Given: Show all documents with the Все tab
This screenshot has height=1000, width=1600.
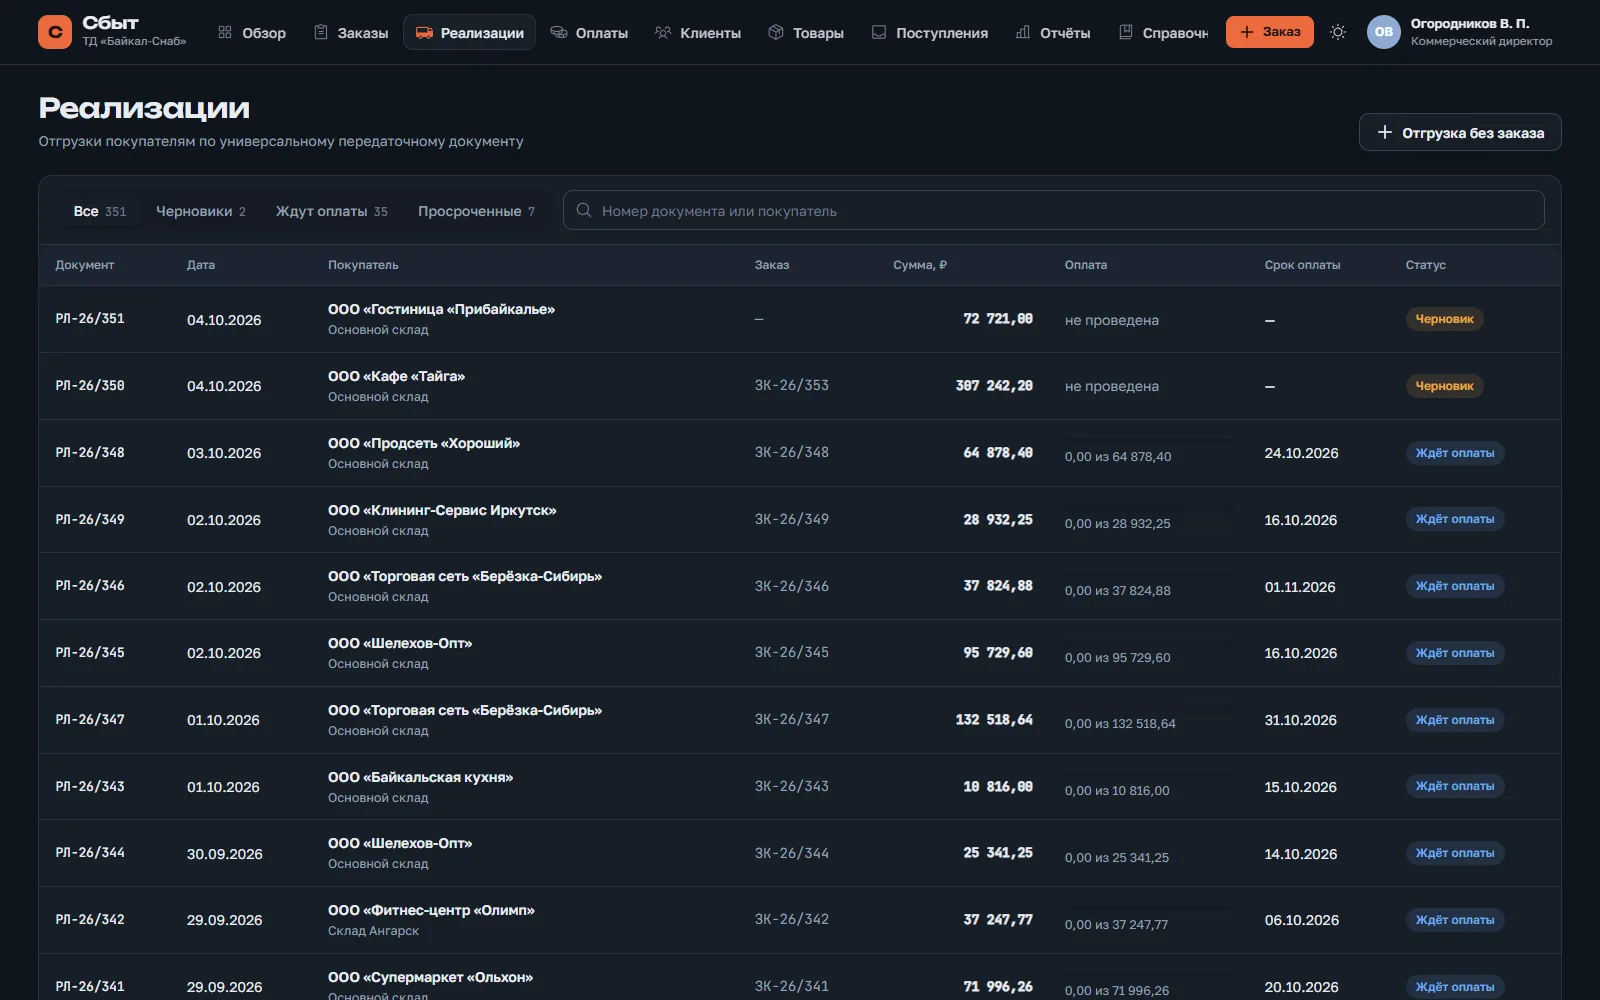Looking at the screenshot, I should [x=100, y=211].
